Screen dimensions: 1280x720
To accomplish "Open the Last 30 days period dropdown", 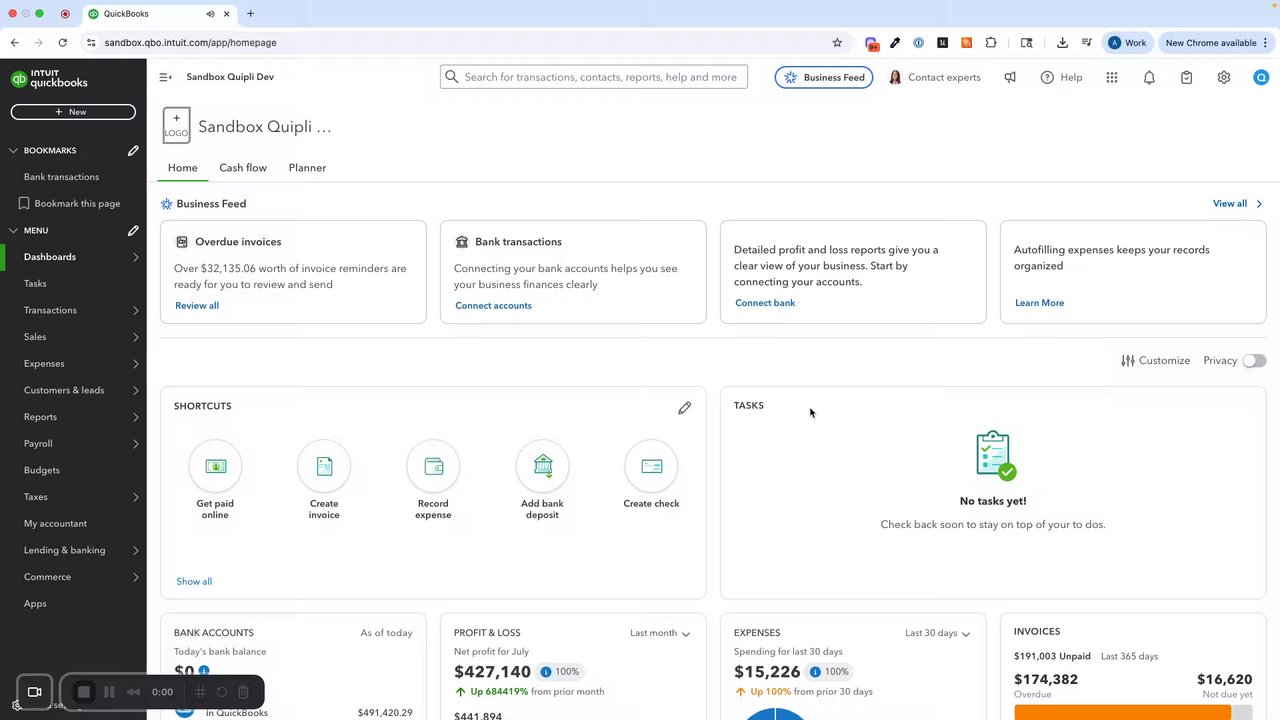I will [x=938, y=633].
